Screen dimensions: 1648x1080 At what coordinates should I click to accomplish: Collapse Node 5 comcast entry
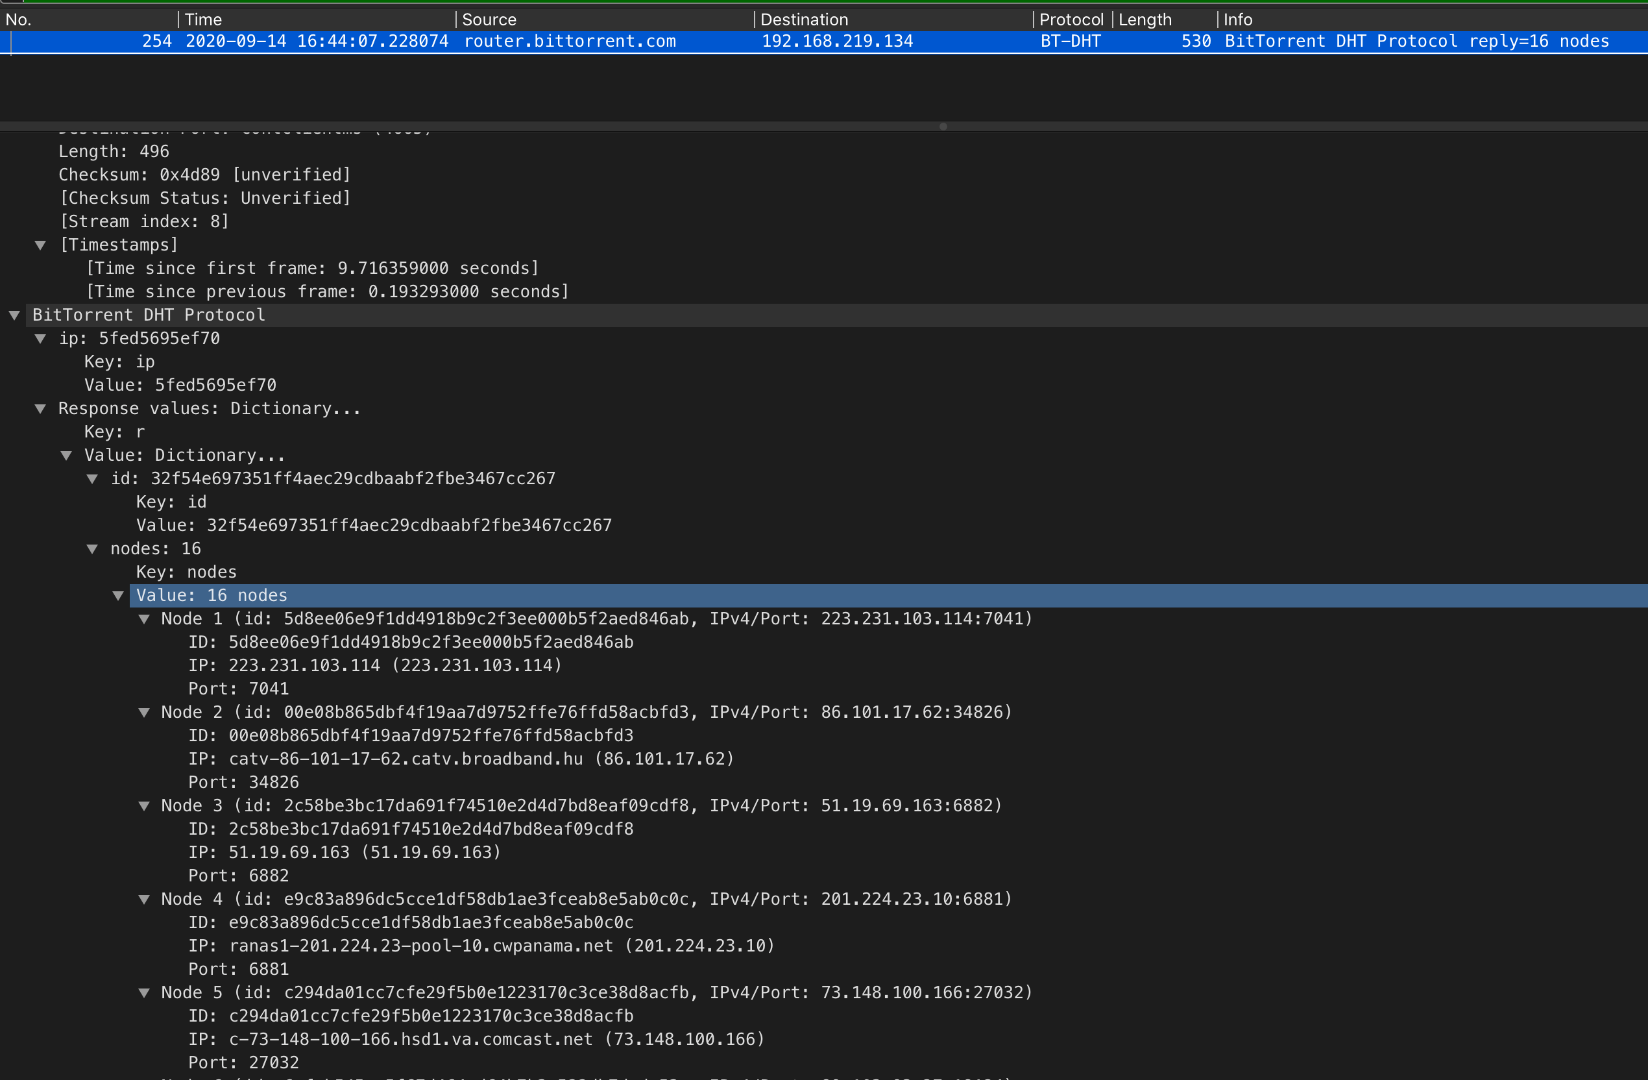144,993
